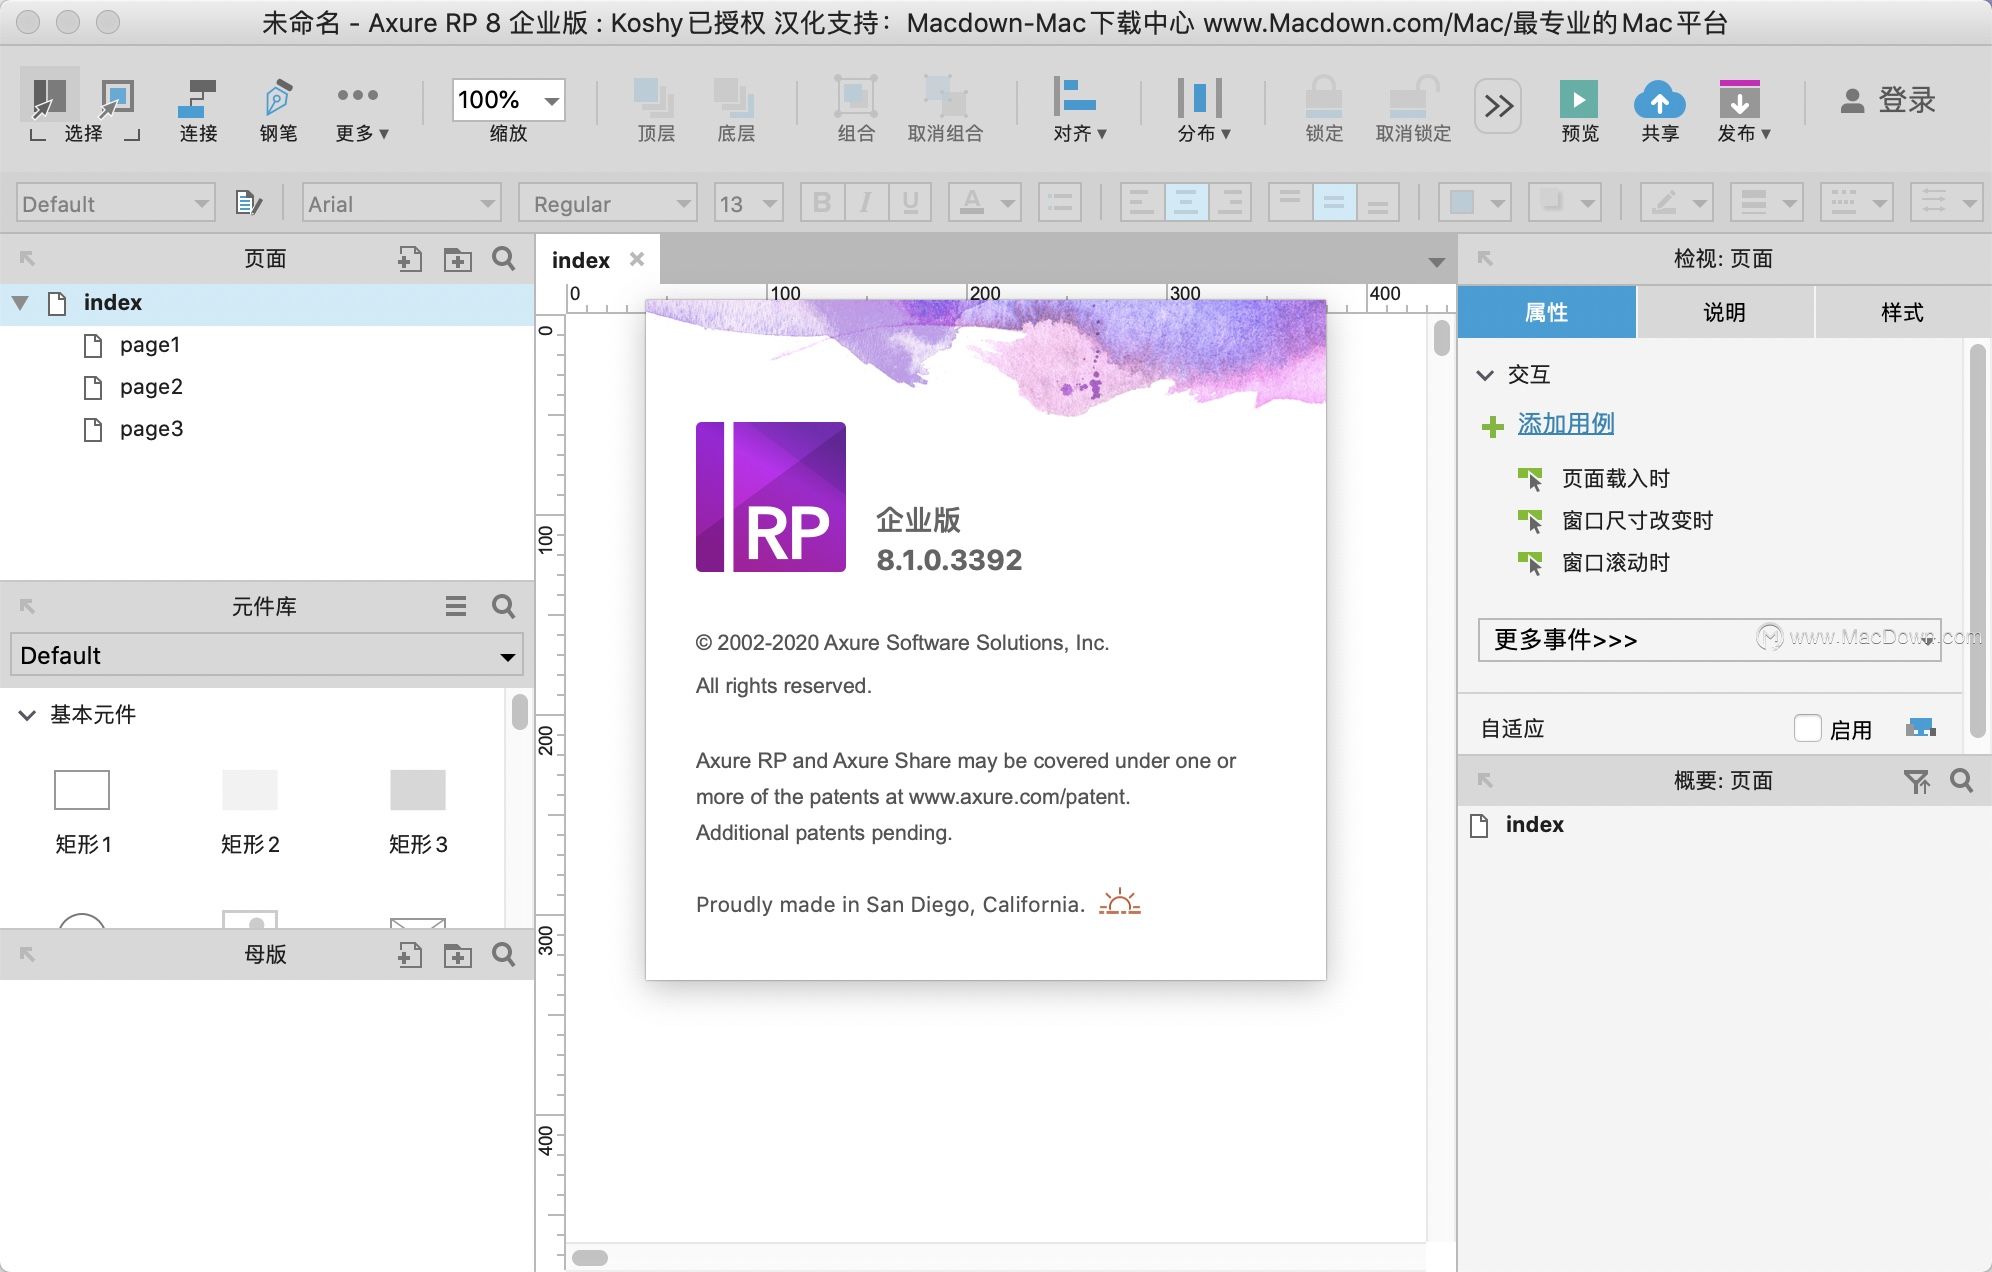Add a new master in 母版 panel
The height and width of the screenshot is (1272, 1992).
point(409,955)
